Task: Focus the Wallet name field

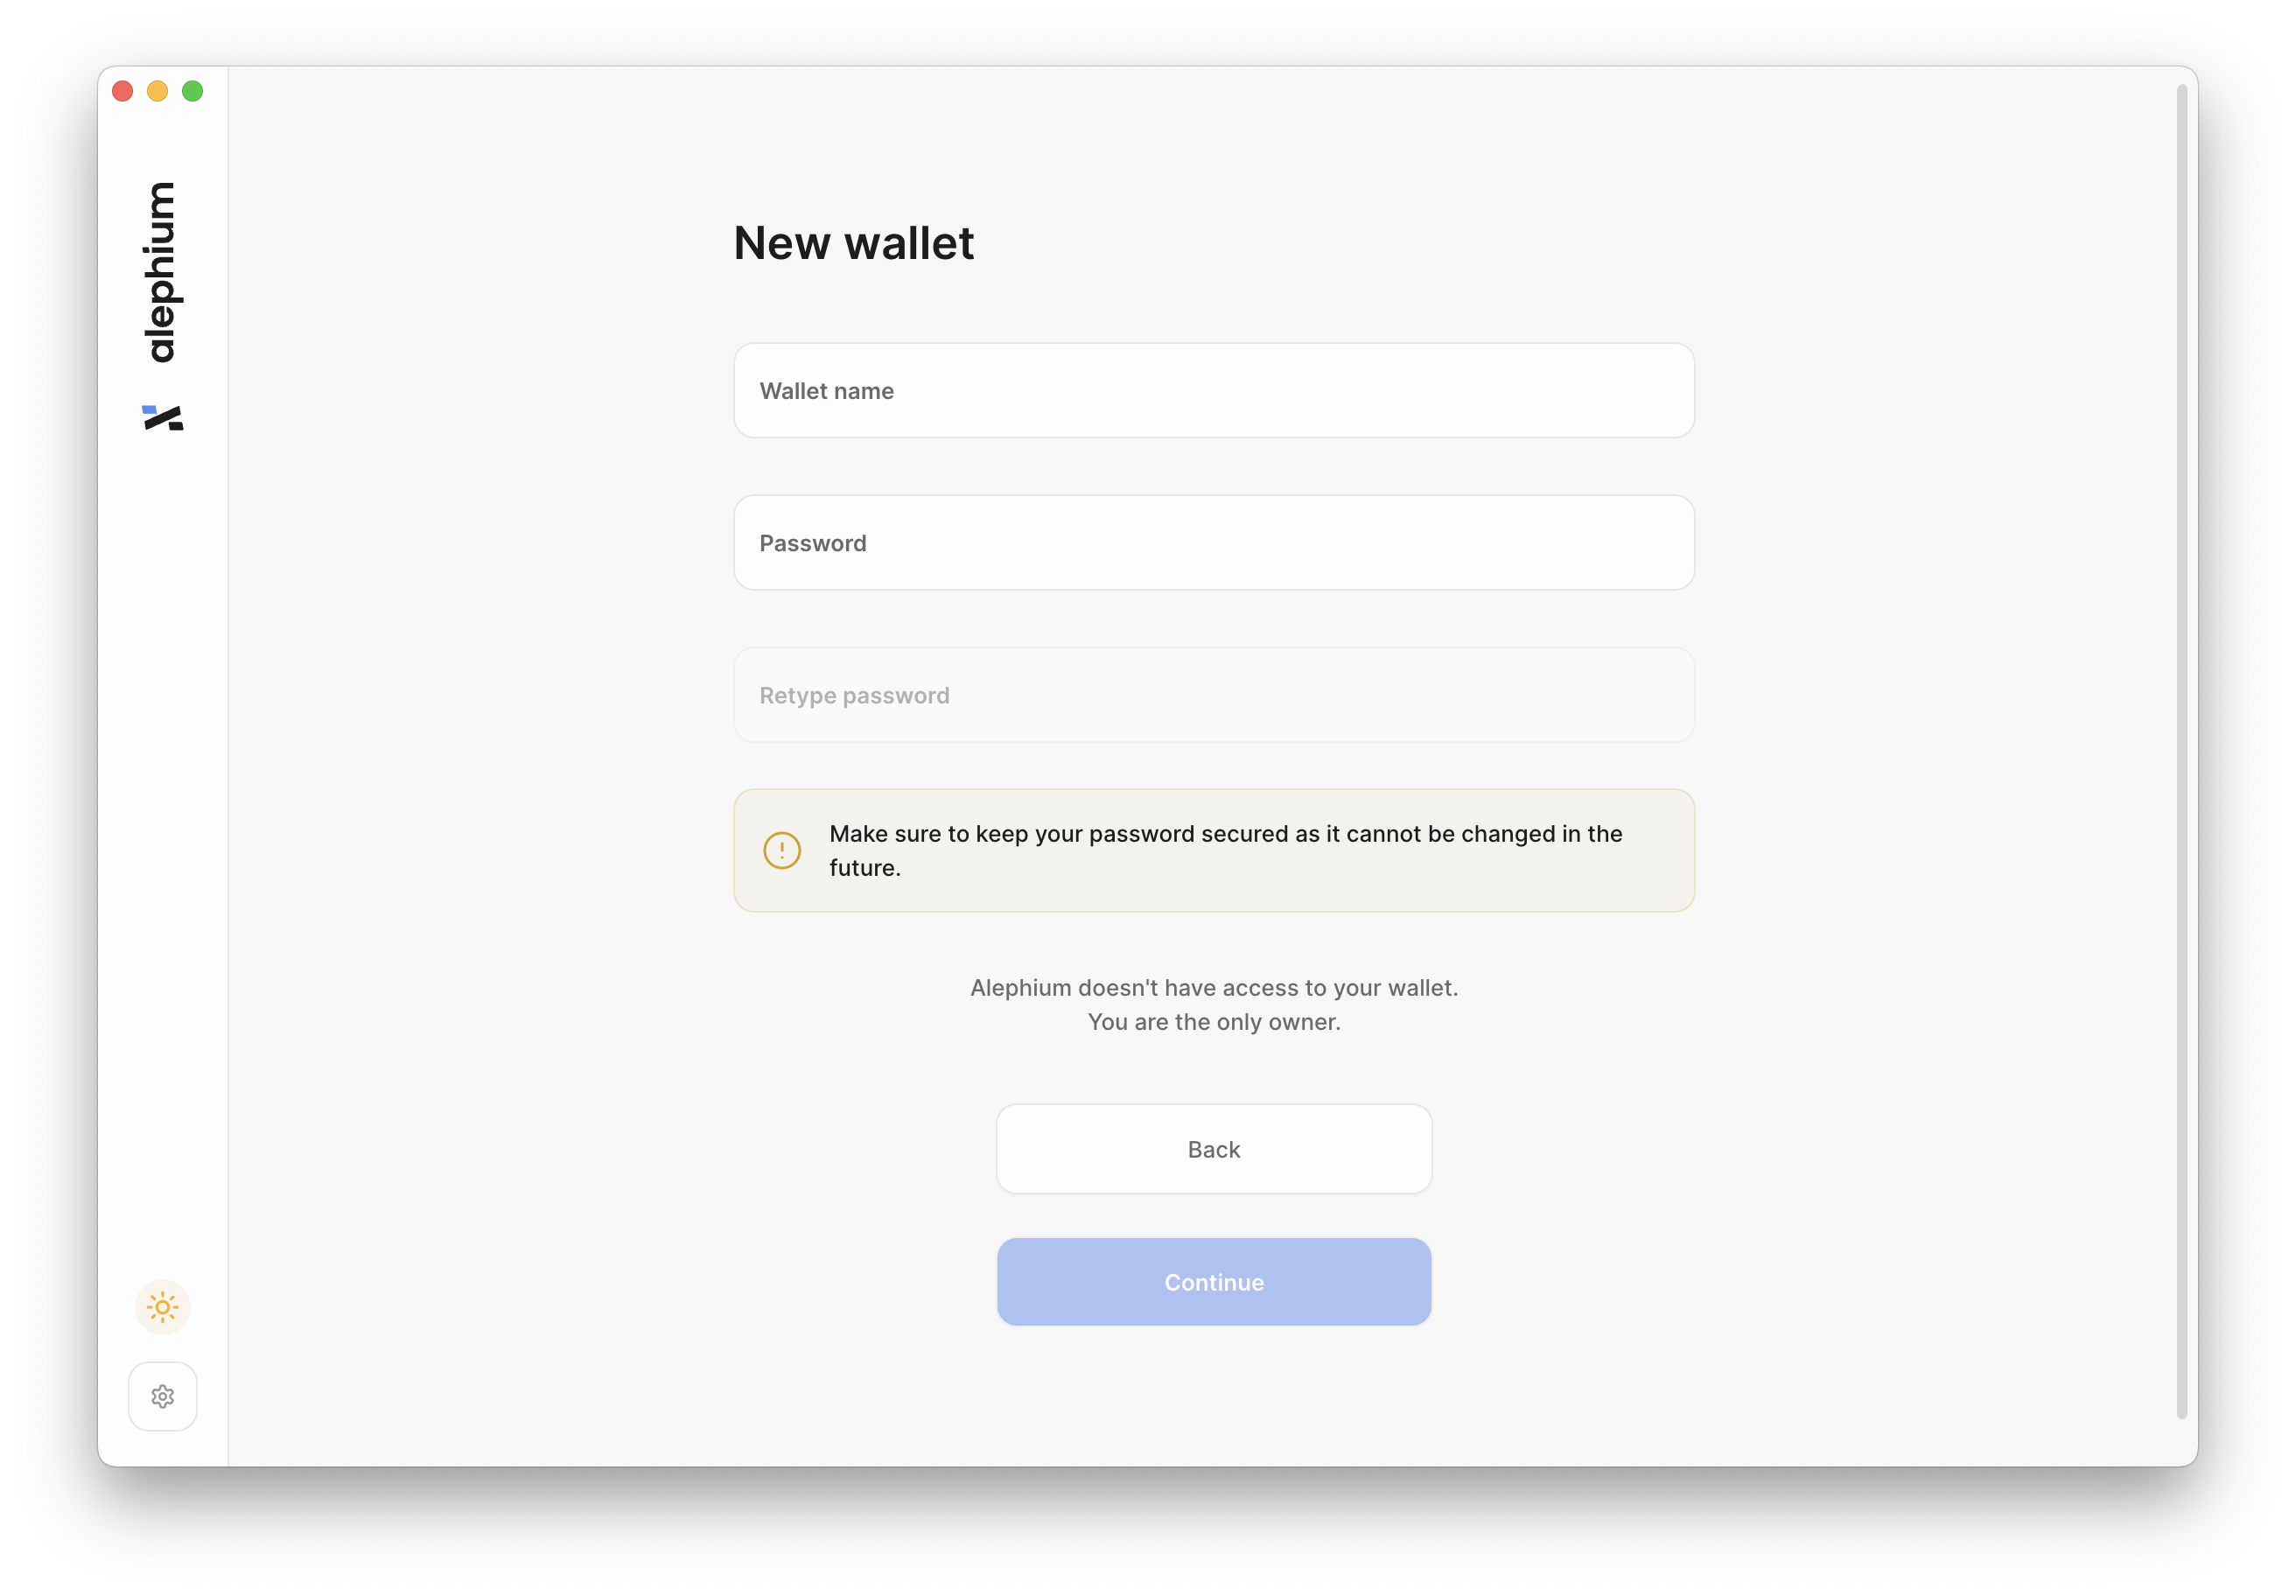Action: [x=1214, y=391]
